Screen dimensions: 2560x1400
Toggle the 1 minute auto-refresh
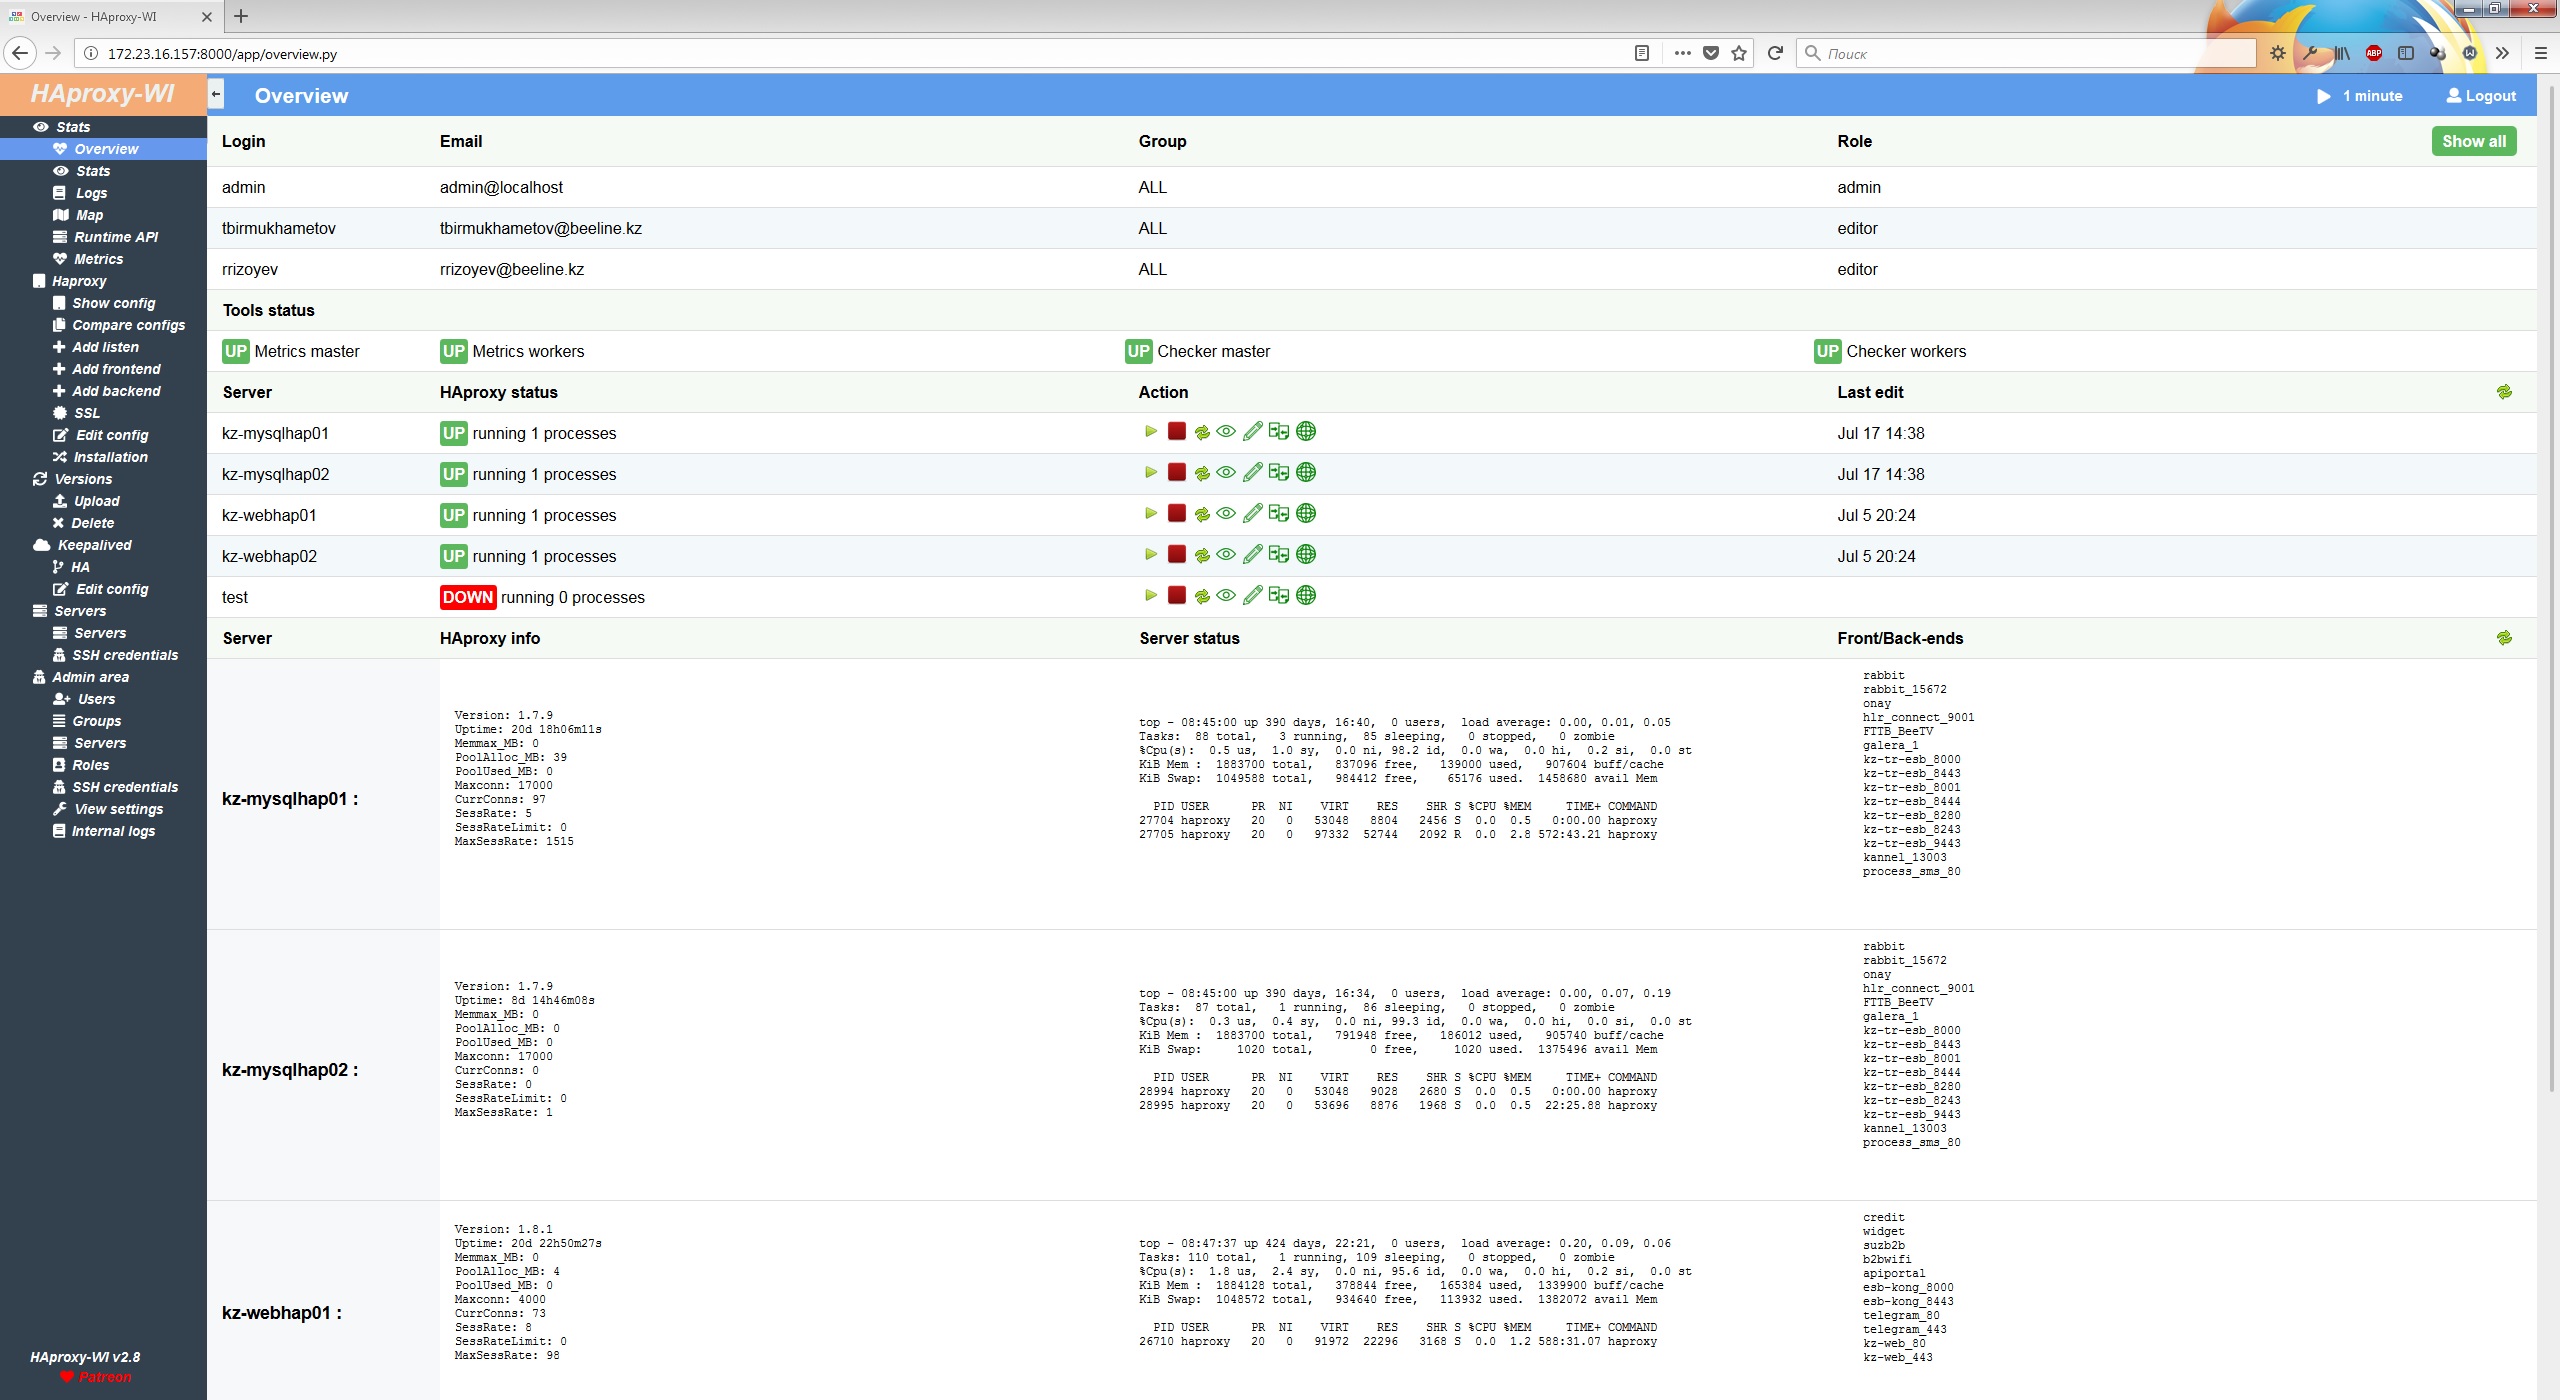click(2360, 96)
